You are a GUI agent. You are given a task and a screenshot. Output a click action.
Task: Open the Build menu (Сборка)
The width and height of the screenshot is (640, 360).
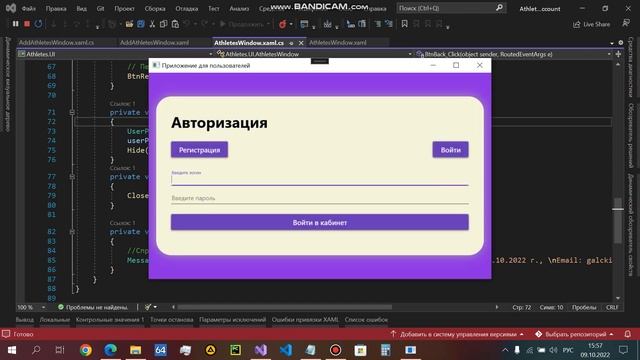[x=155, y=8]
